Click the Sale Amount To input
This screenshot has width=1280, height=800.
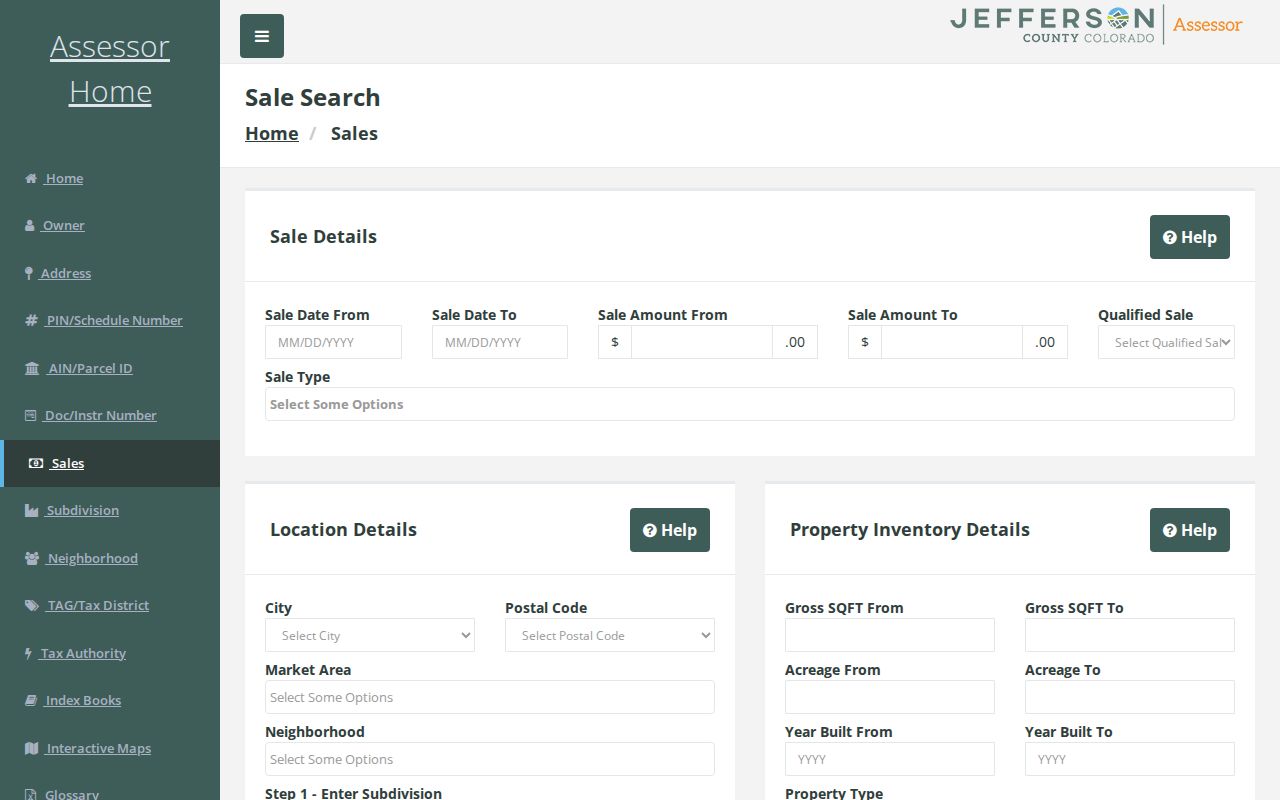(952, 342)
